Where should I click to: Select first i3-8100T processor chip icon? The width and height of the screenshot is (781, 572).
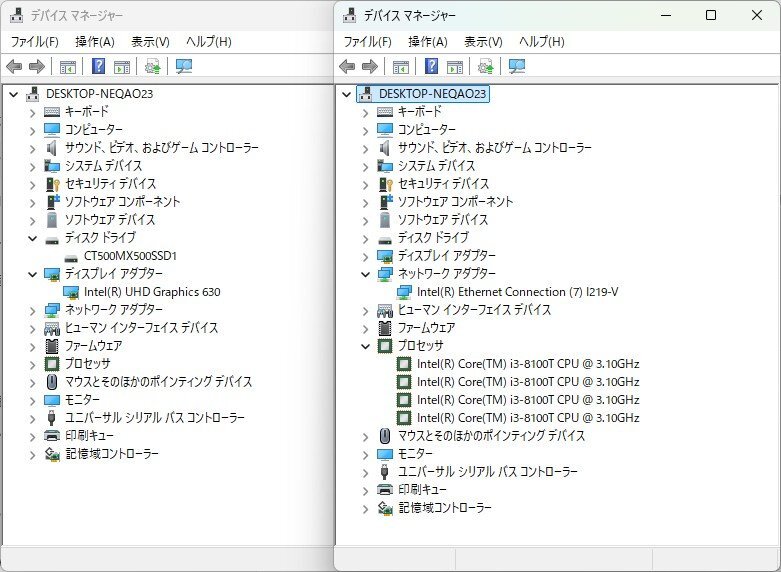point(403,364)
